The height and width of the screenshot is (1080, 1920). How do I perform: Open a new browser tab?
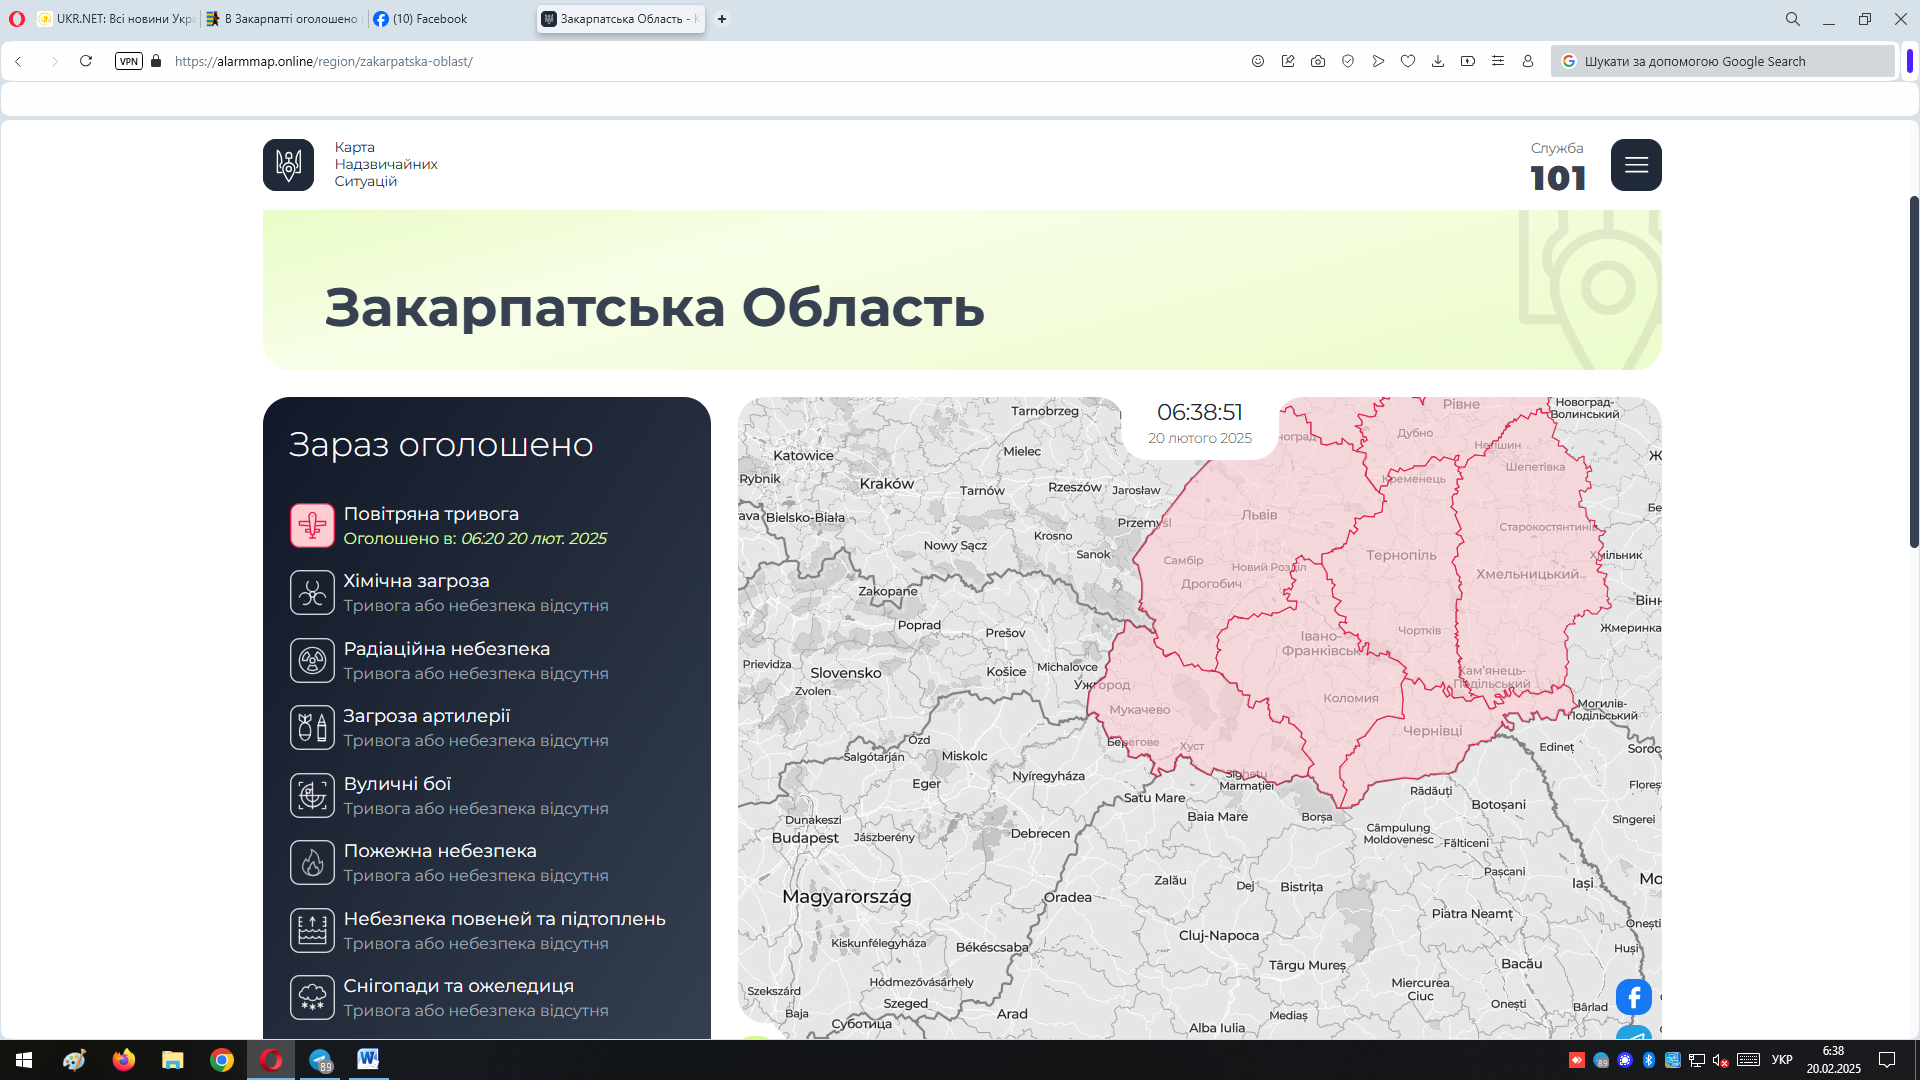click(722, 19)
